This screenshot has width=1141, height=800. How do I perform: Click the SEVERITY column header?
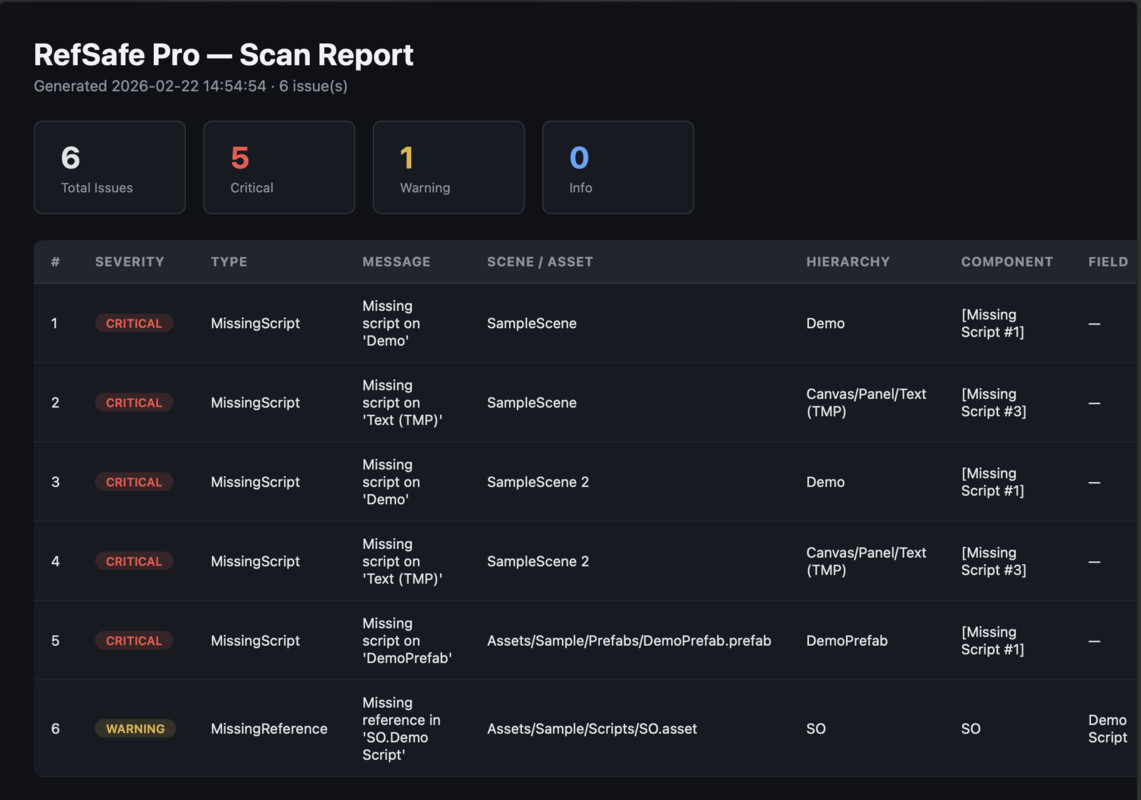coord(130,262)
